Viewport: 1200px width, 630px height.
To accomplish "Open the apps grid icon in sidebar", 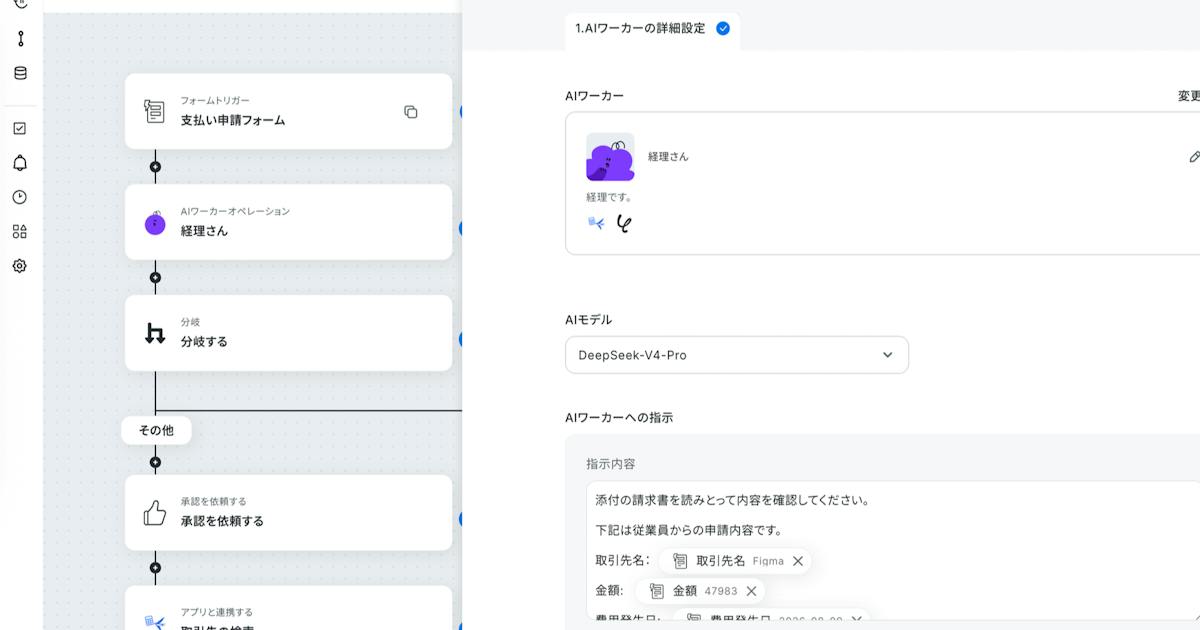I will click(x=20, y=231).
